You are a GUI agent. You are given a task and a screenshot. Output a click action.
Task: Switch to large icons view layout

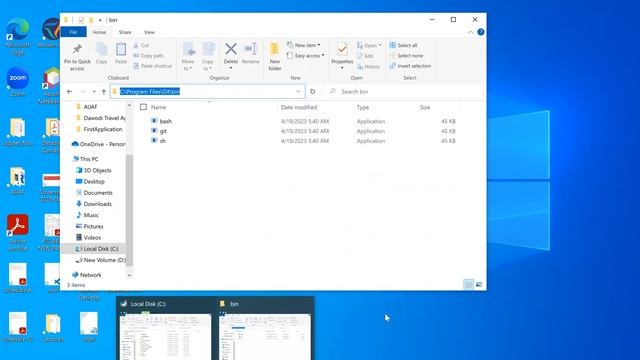(479, 284)
